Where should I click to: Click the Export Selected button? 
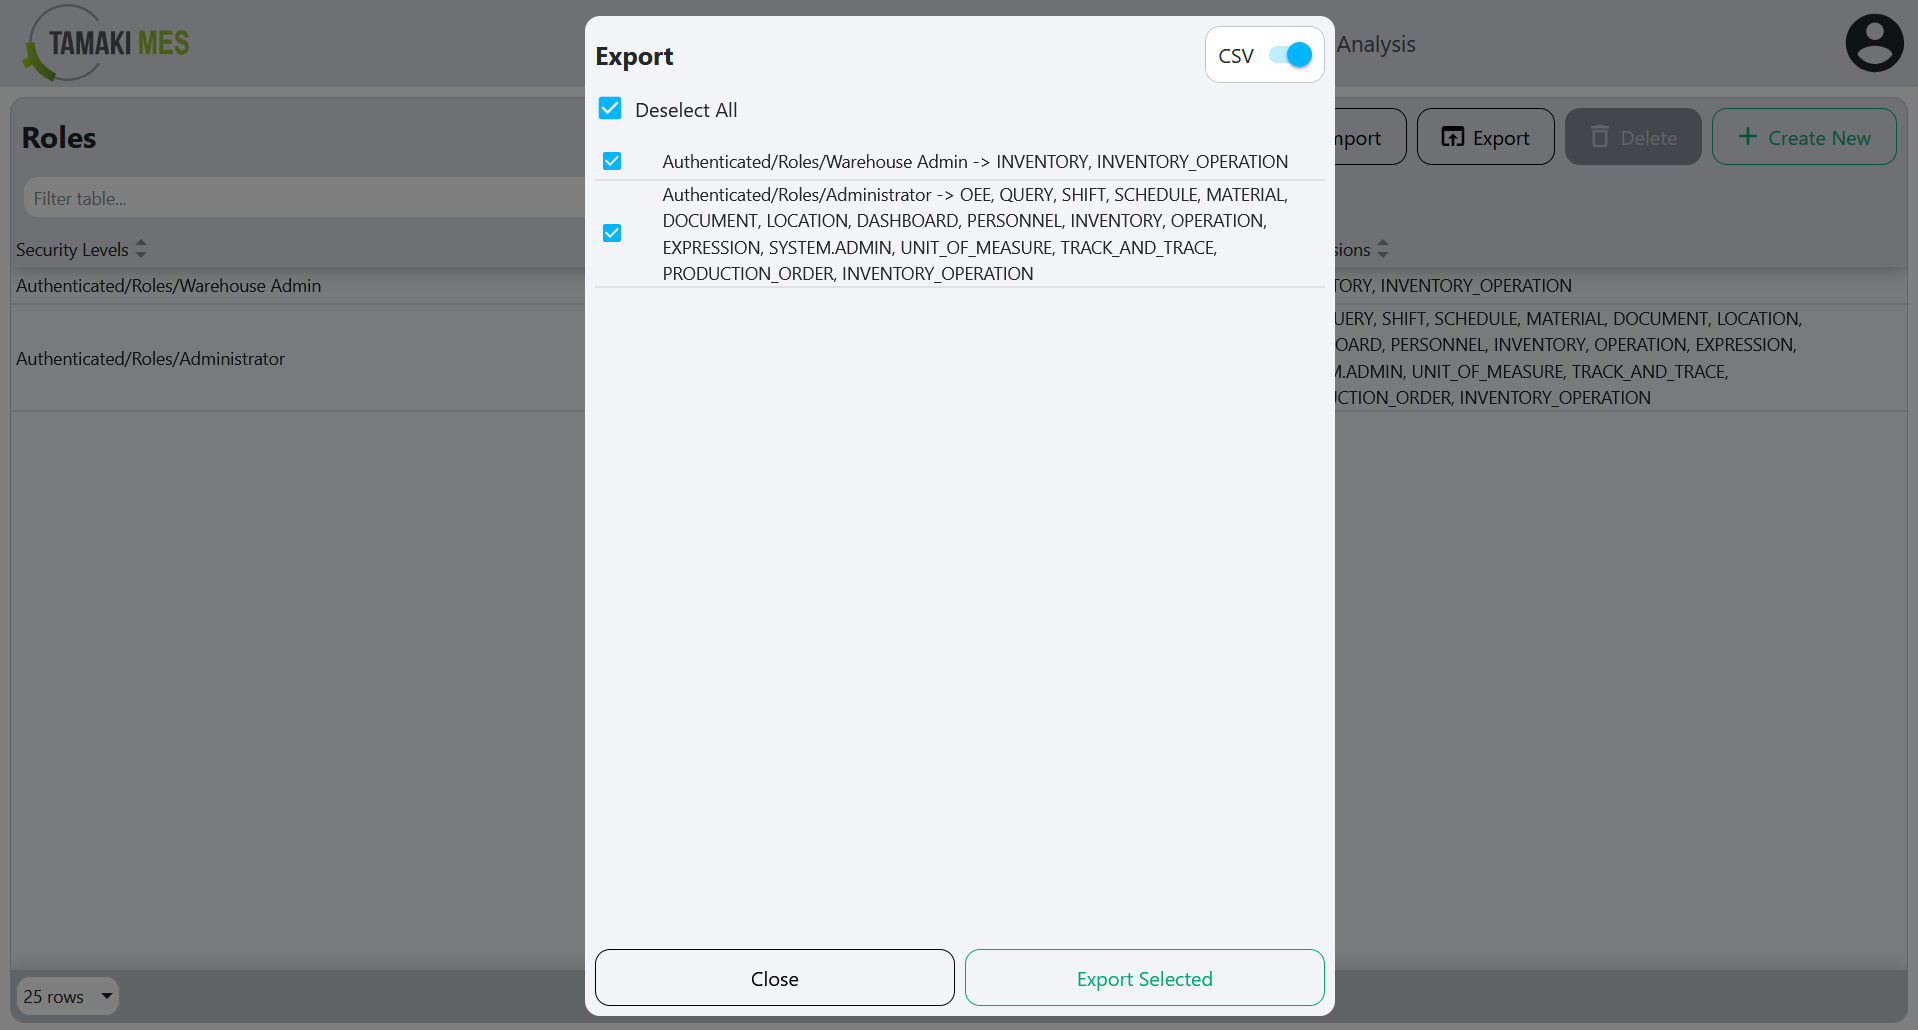coord(1143,978)
